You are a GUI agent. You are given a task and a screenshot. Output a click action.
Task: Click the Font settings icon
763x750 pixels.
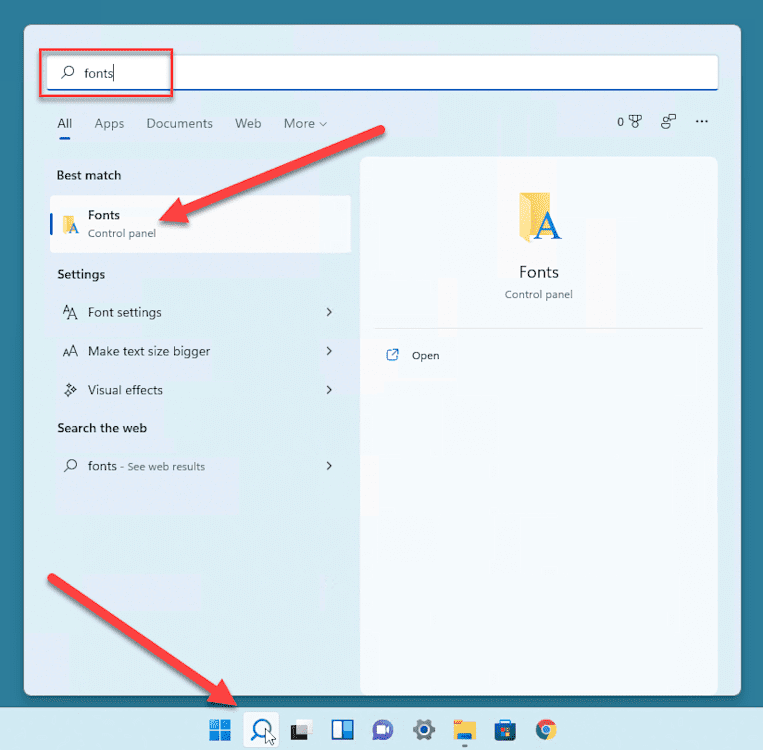(x=70, y=312)
